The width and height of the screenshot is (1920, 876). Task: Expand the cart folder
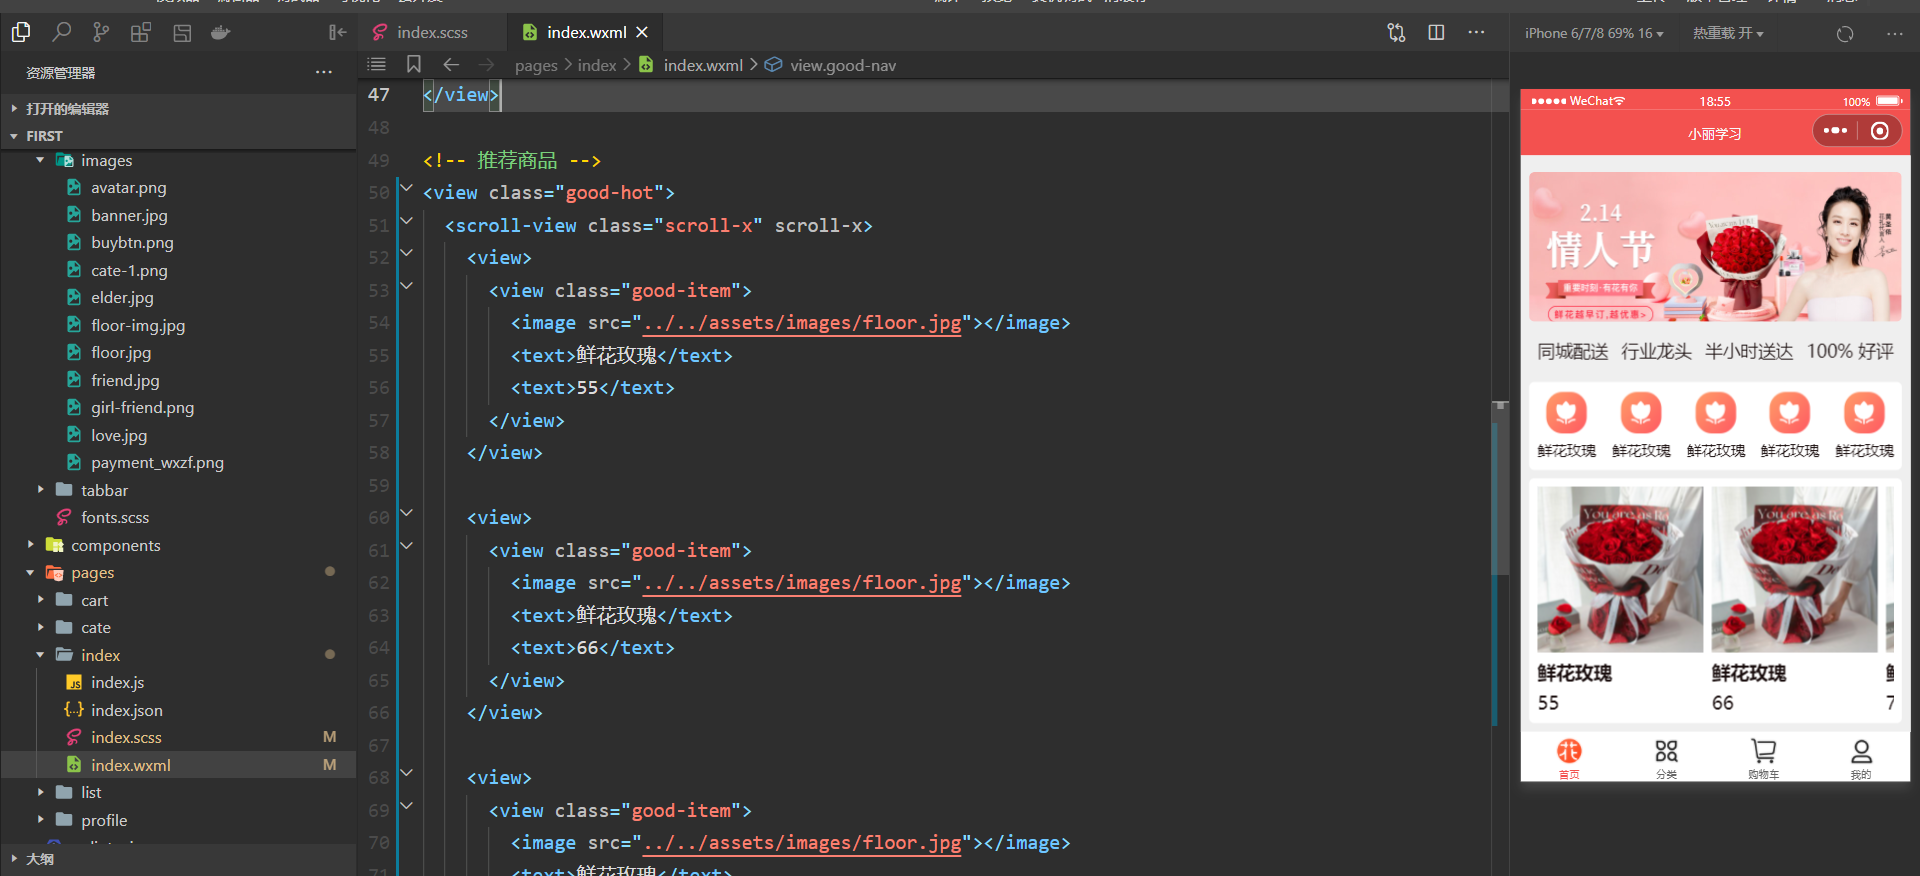[40, 600]
